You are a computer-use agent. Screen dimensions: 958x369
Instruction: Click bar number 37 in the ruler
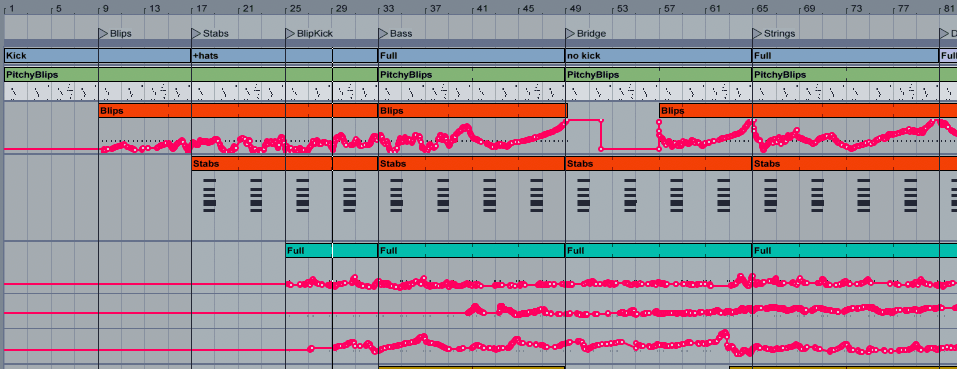point(435,9)
